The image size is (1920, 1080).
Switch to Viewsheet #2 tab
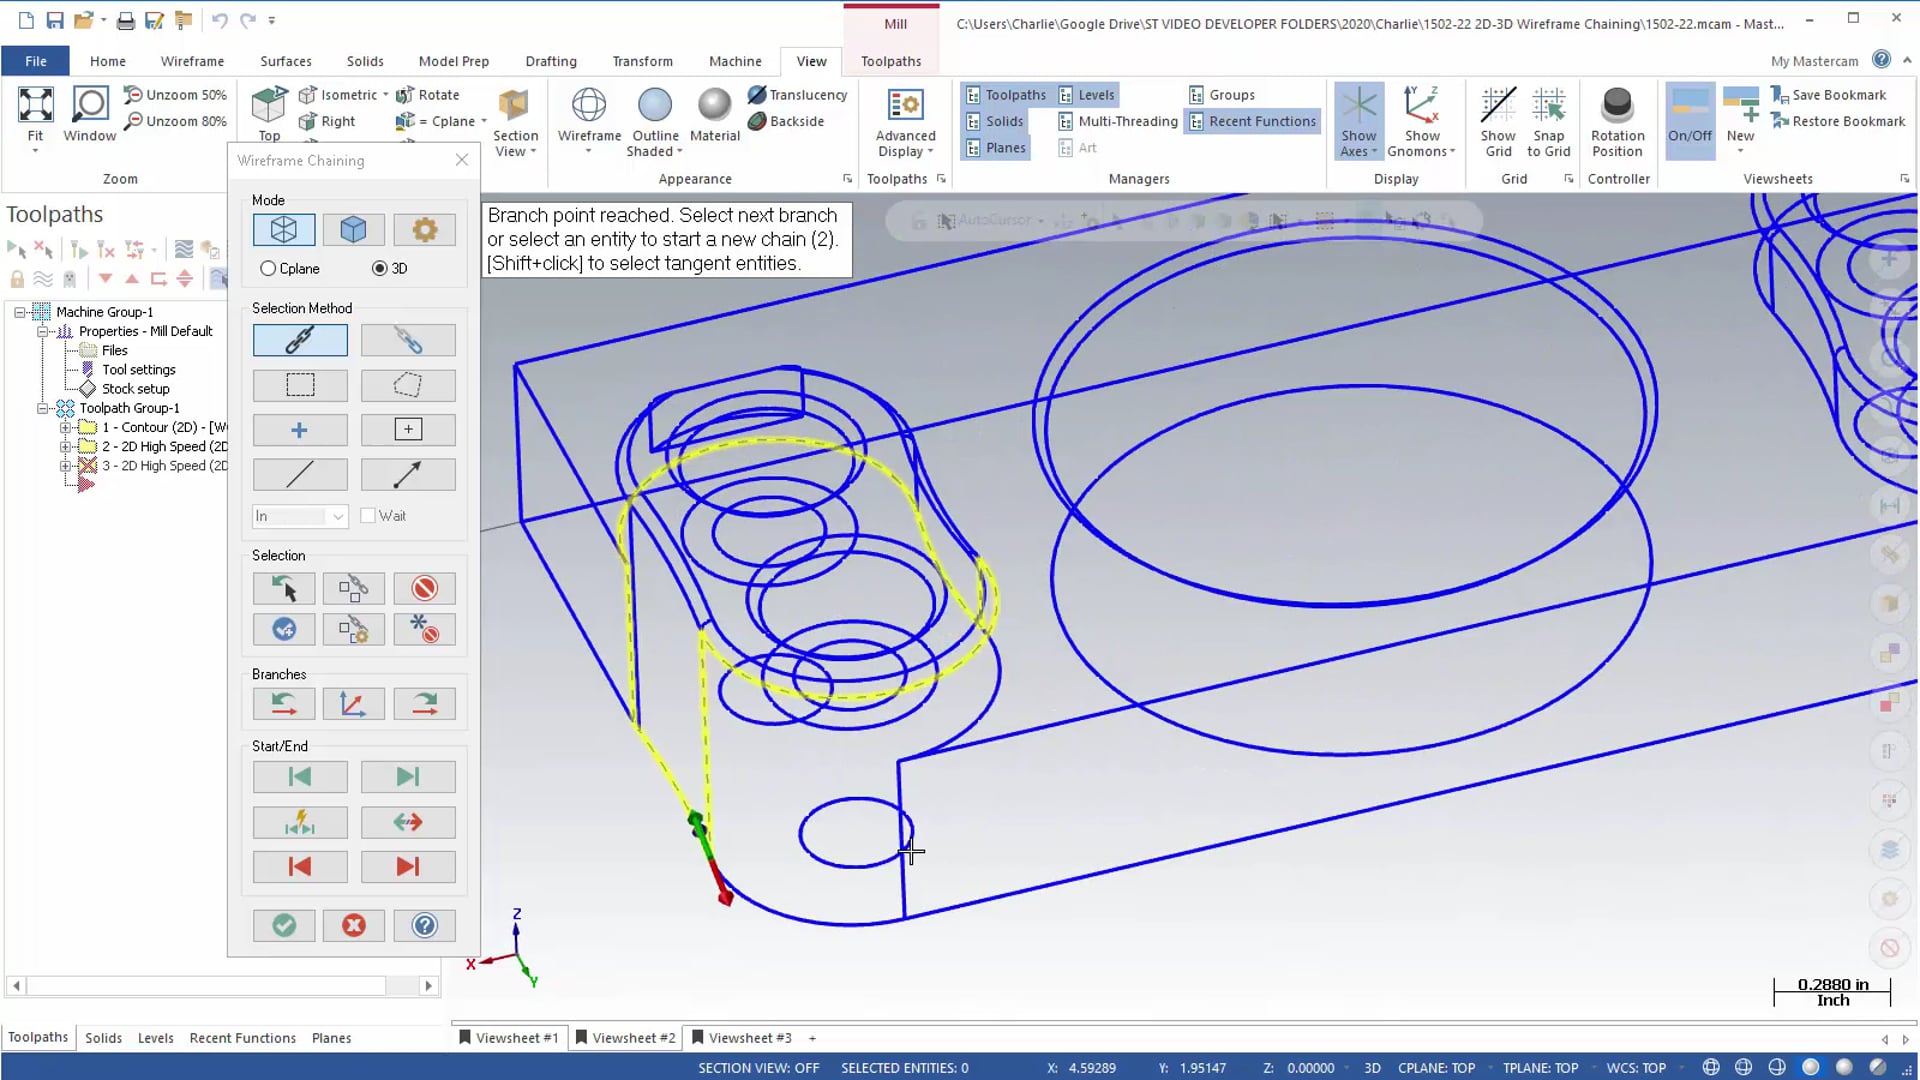tap(630, 1039)
